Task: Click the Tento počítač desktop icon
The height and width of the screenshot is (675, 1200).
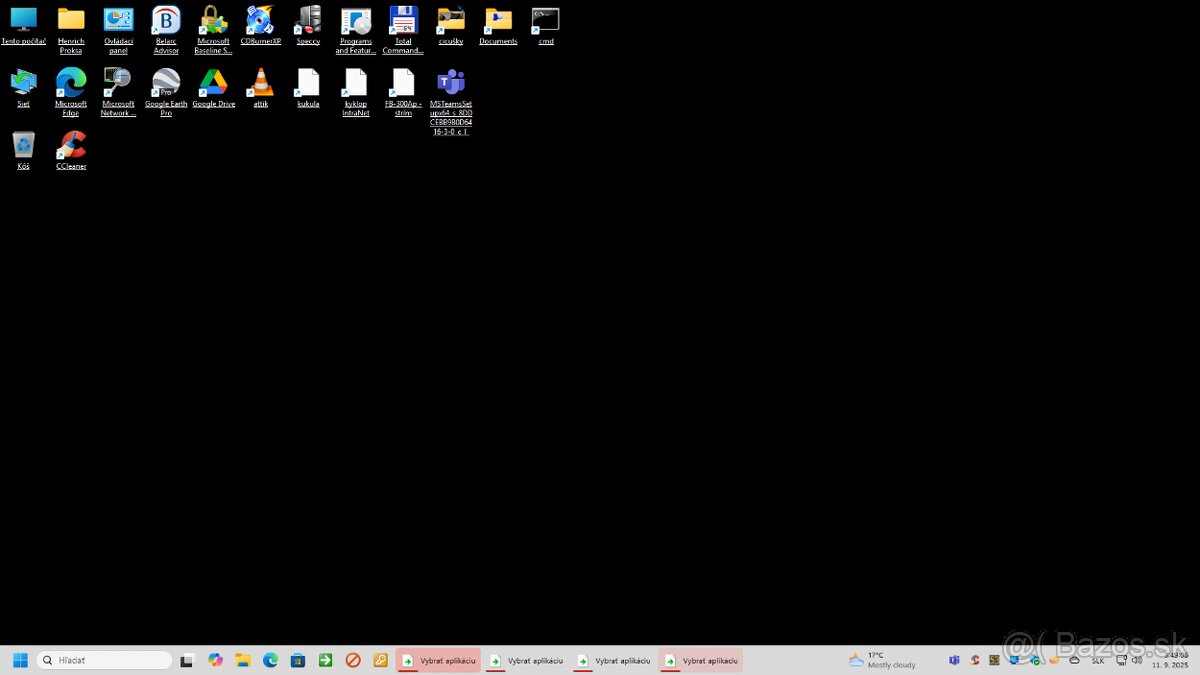Action: tap(23, 20)
